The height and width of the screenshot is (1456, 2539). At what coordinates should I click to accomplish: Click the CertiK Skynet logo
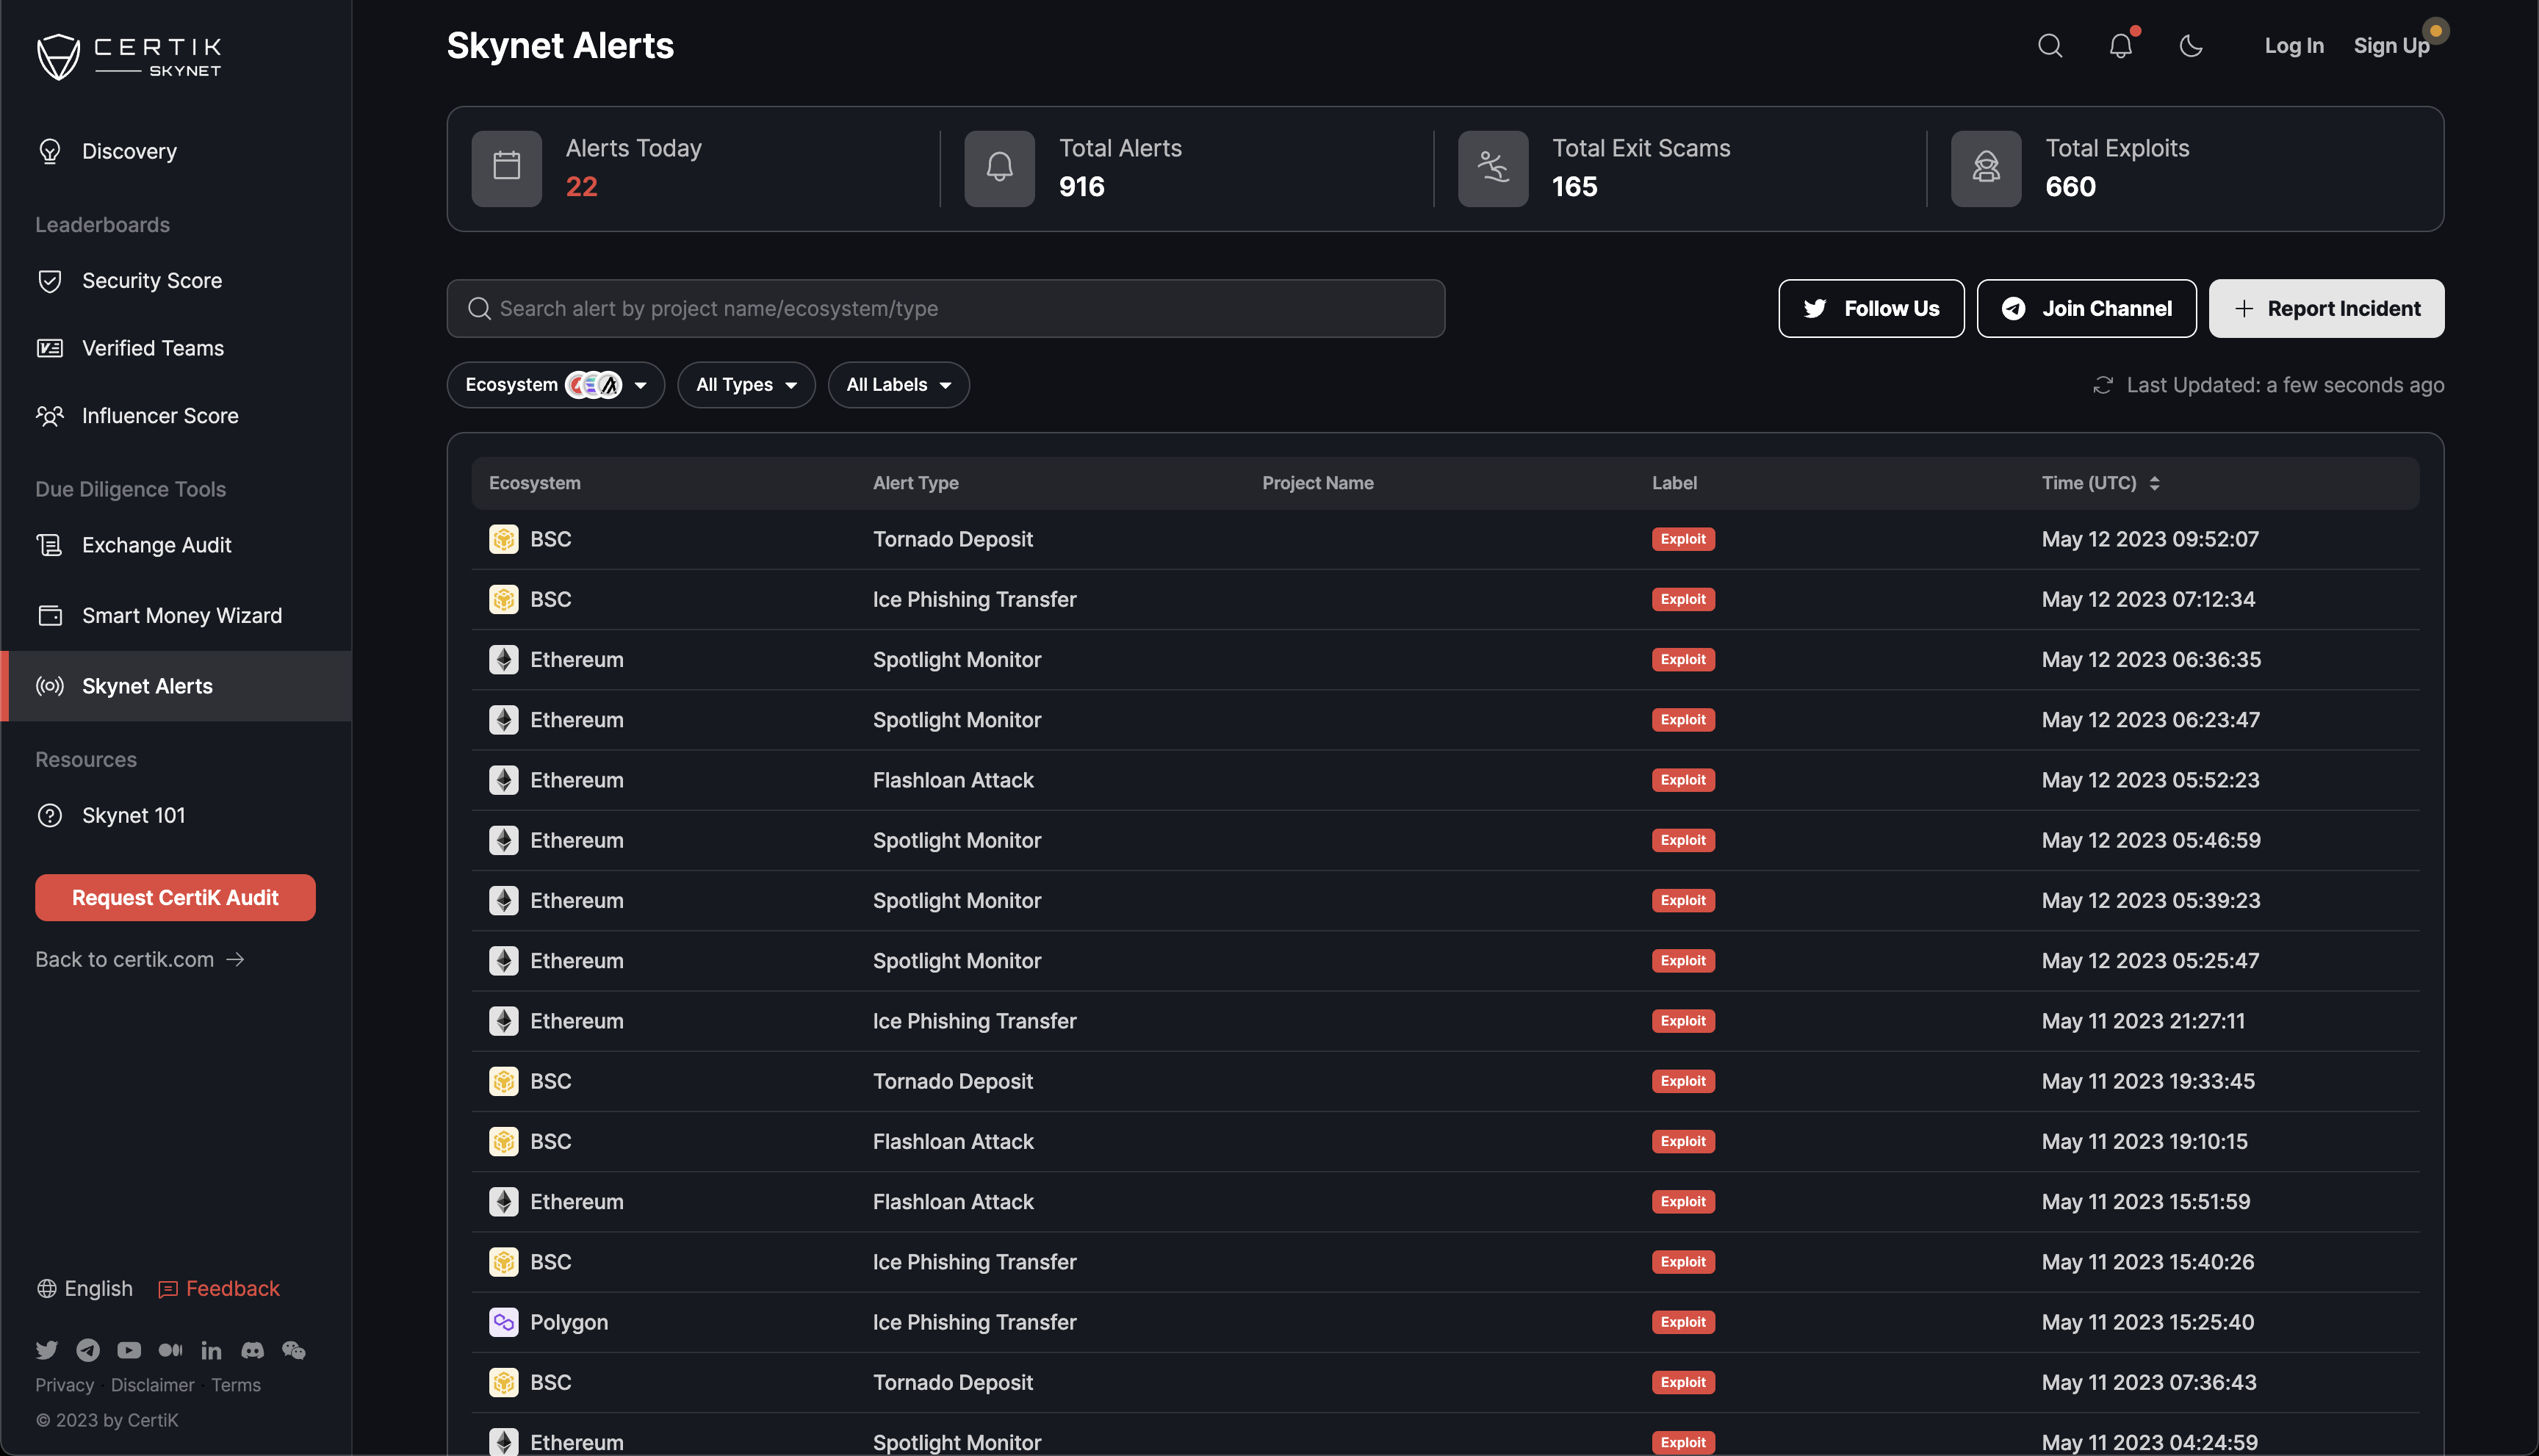pos(128,56)
